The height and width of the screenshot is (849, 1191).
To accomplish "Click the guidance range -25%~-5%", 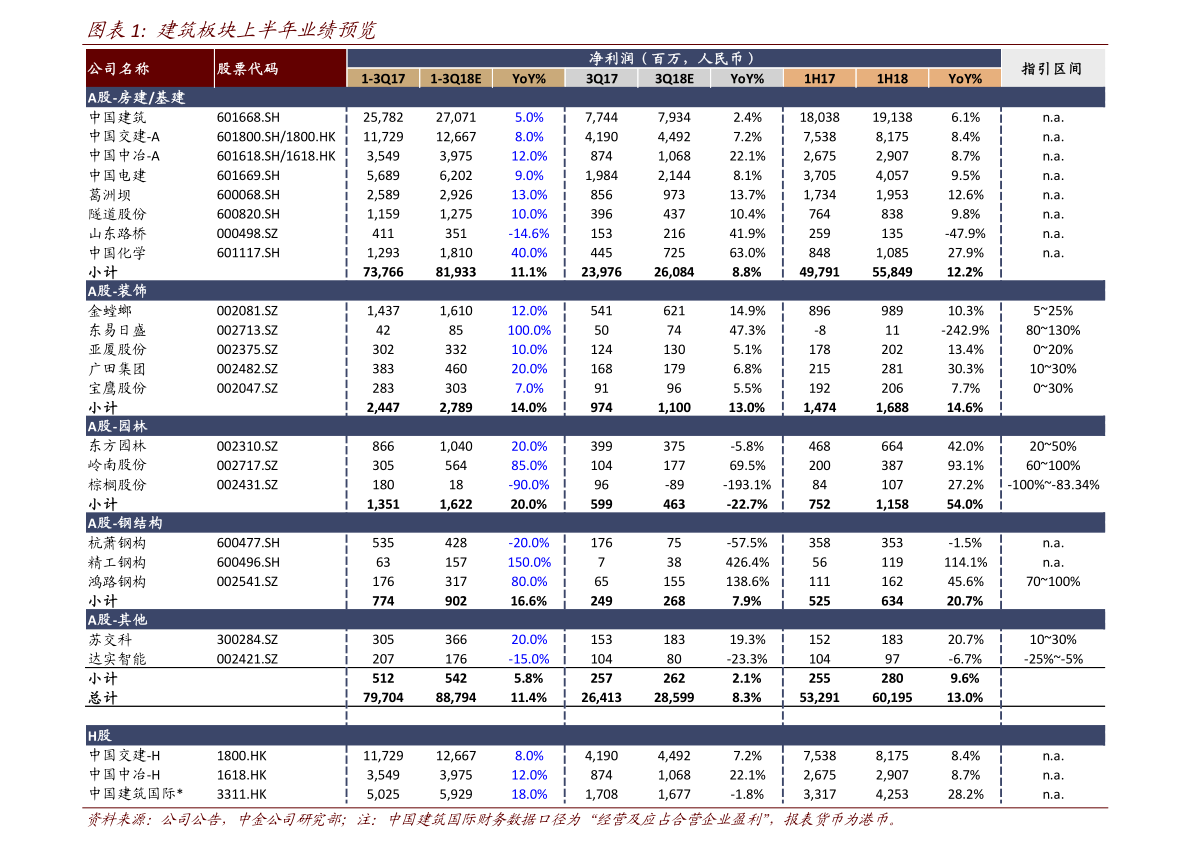I will 1054,659.
